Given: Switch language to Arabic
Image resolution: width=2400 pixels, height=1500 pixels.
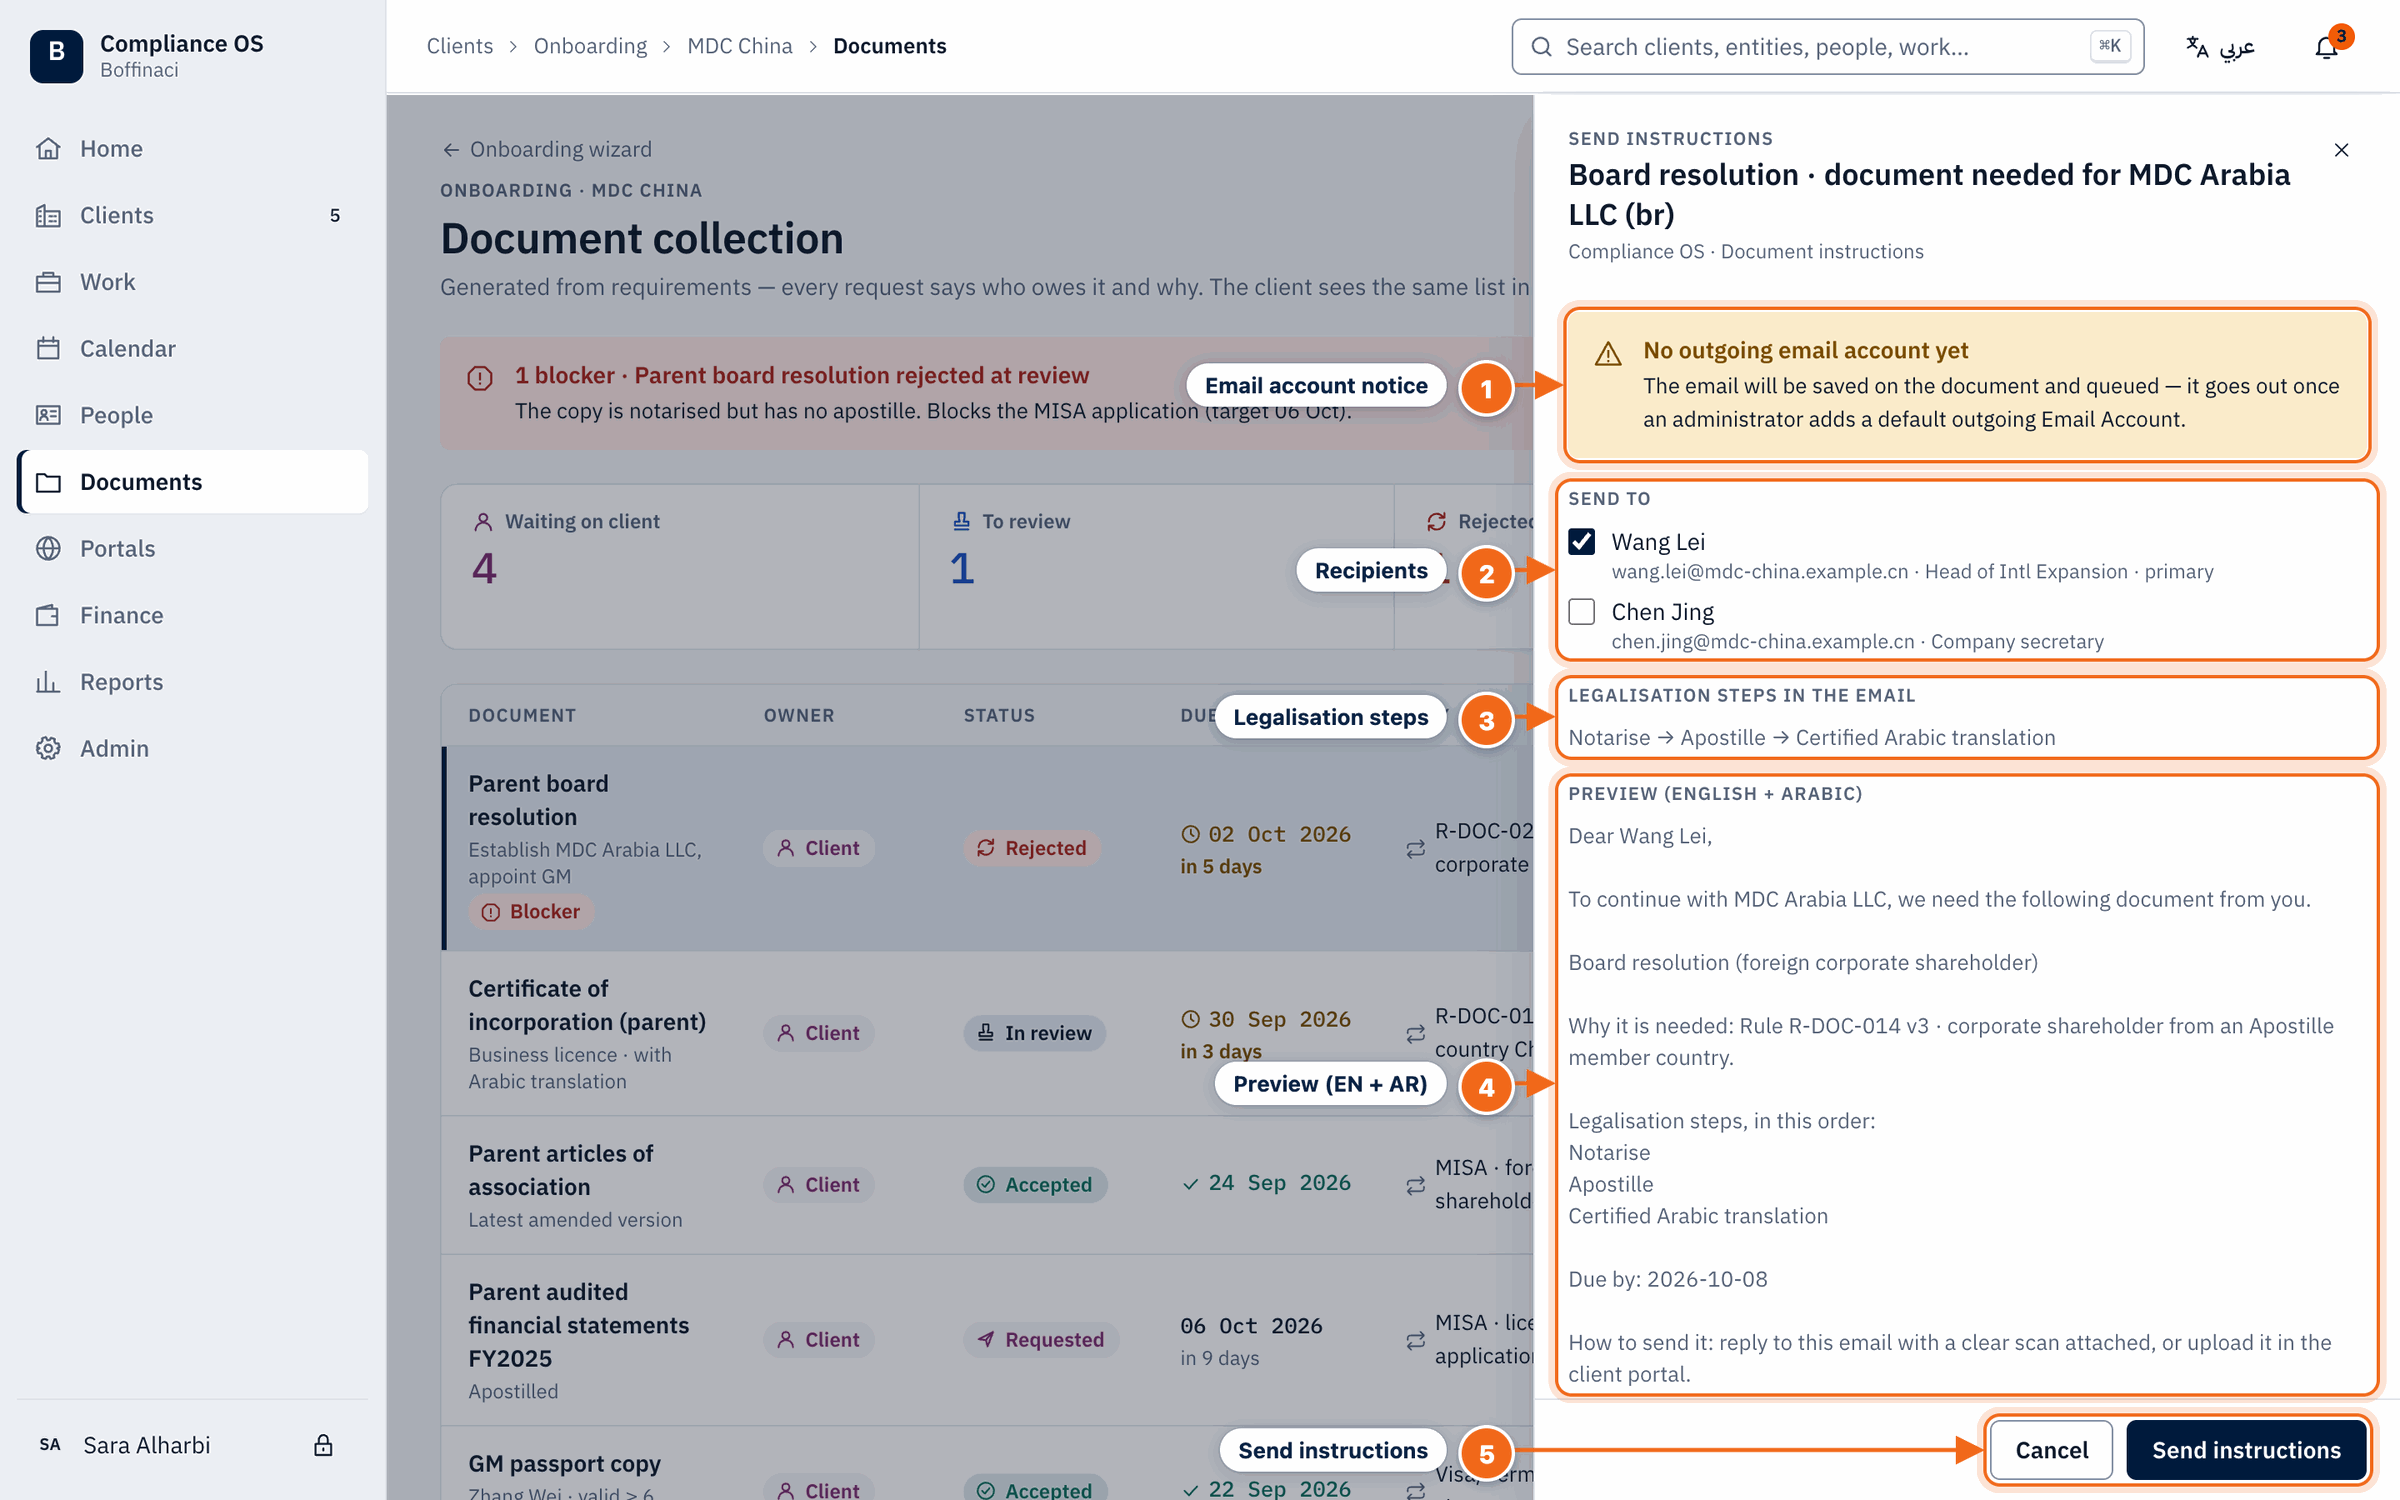Looking at the screenshot, I should click(2220, 47).
